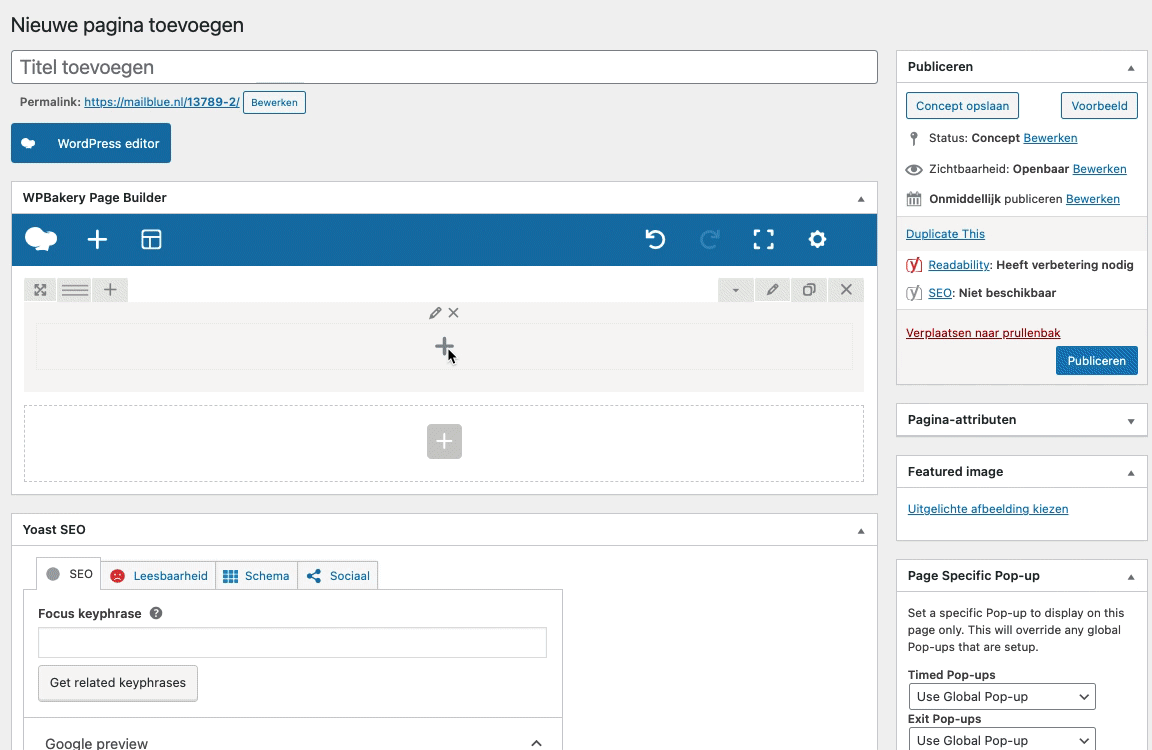The width and height of the screenshot is (1152, 750).
Task: Open the WPBakery templates layout icon
Action: click(151, 239)
